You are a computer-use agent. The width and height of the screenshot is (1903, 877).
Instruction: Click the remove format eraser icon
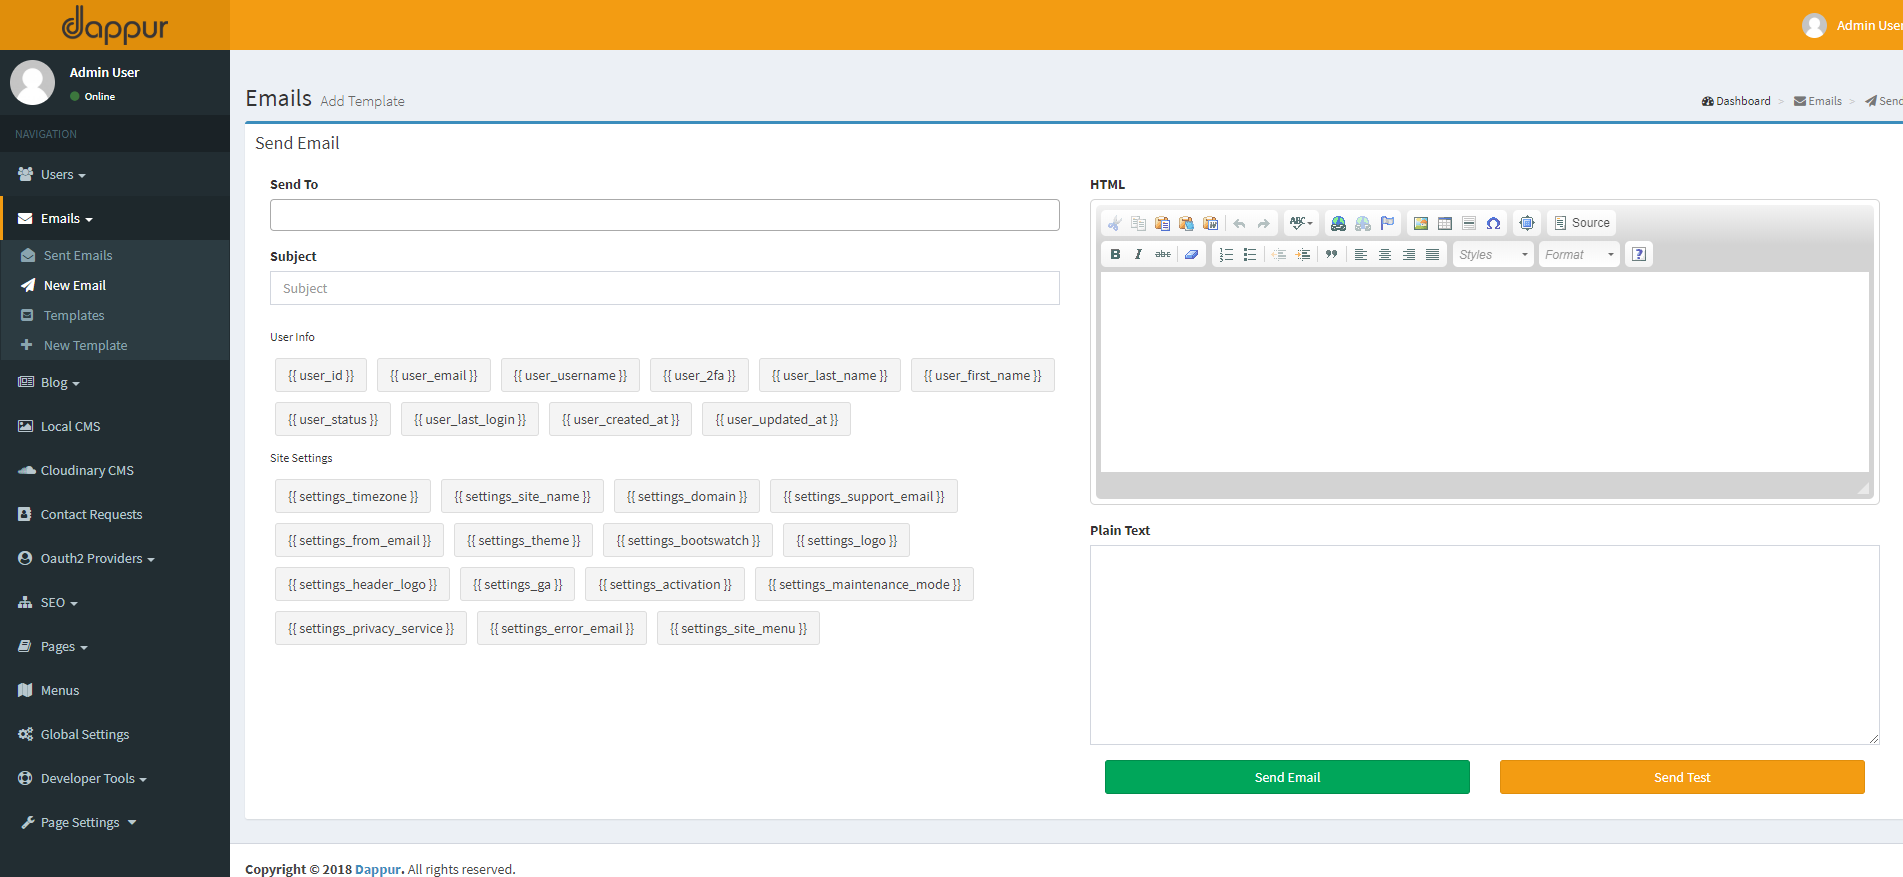[1191, 254]
